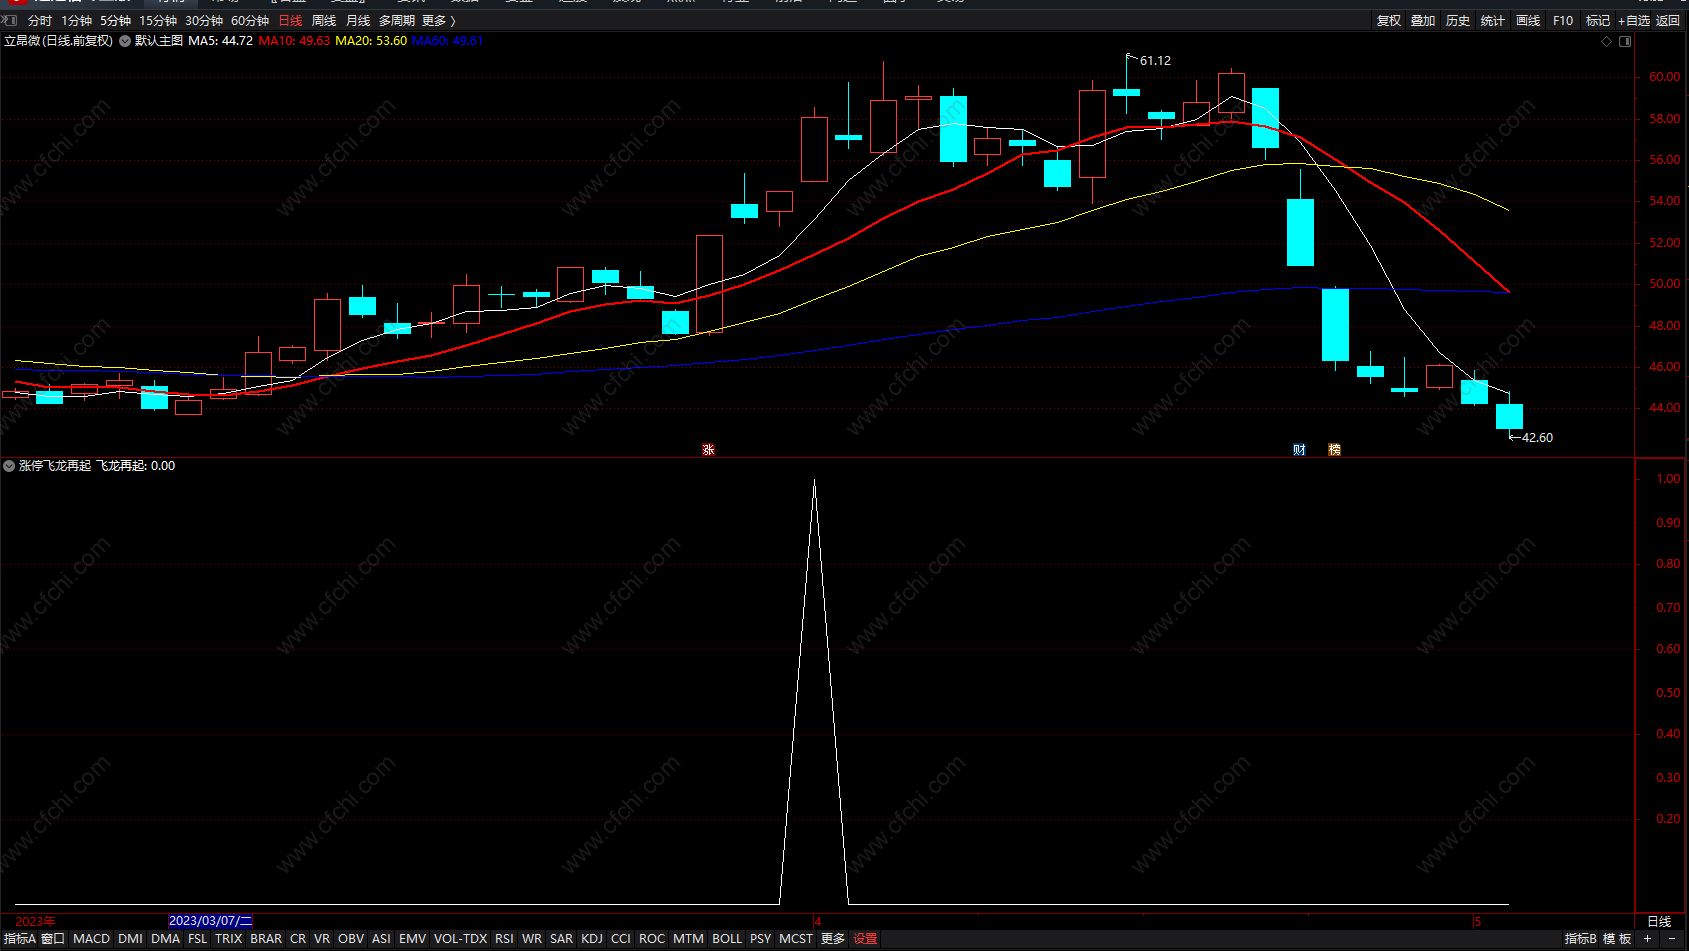Toggle the side panel layout icon
1689x951 pixels.
1625,41
